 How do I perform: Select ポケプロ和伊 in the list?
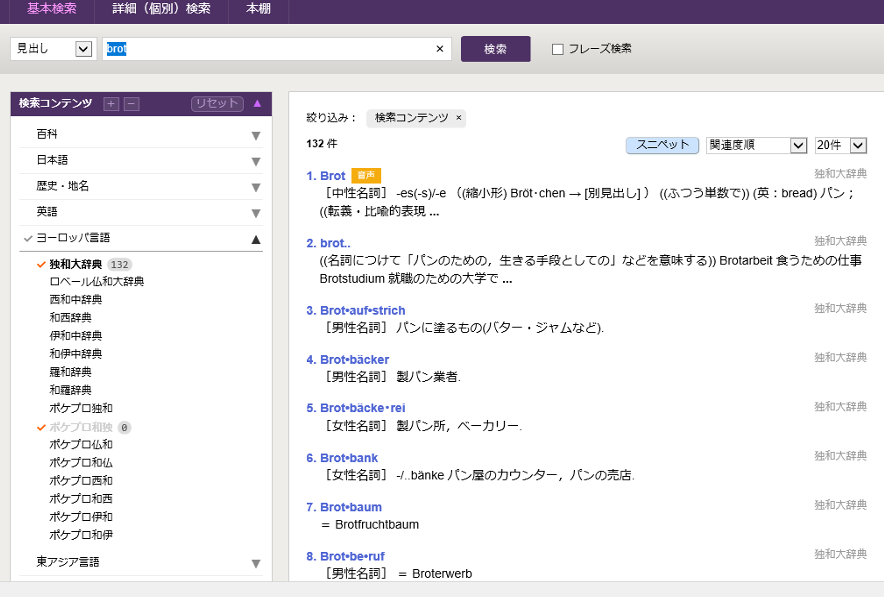coord(81,535)
